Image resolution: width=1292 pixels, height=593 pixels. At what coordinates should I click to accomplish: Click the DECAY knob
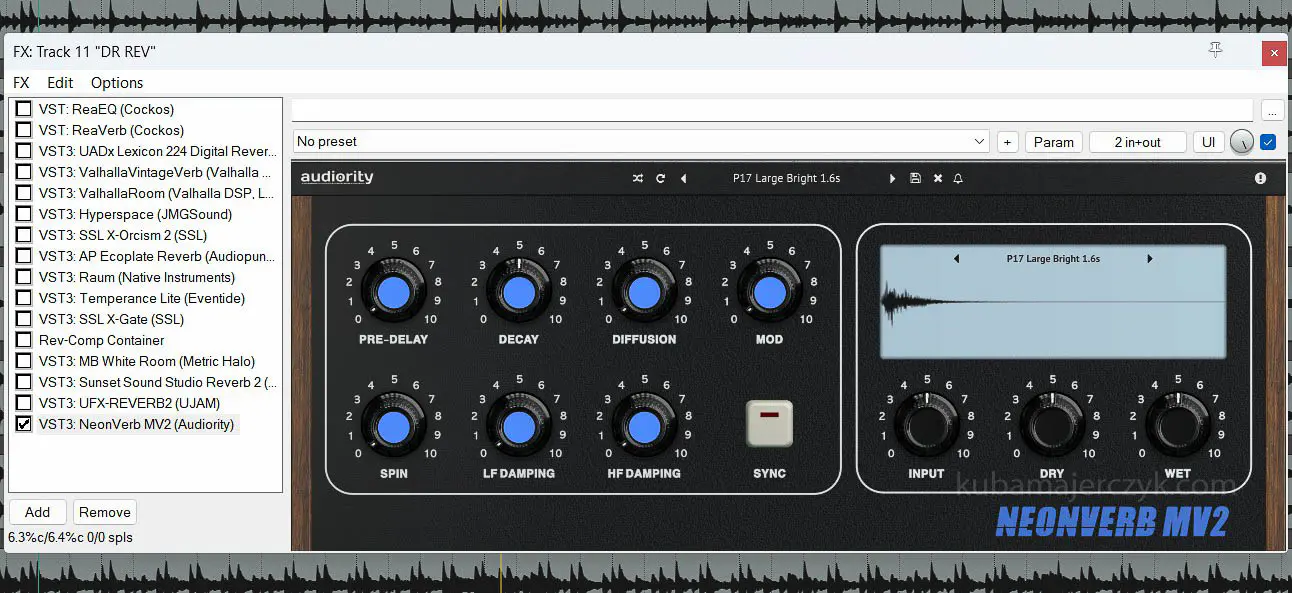518,292
